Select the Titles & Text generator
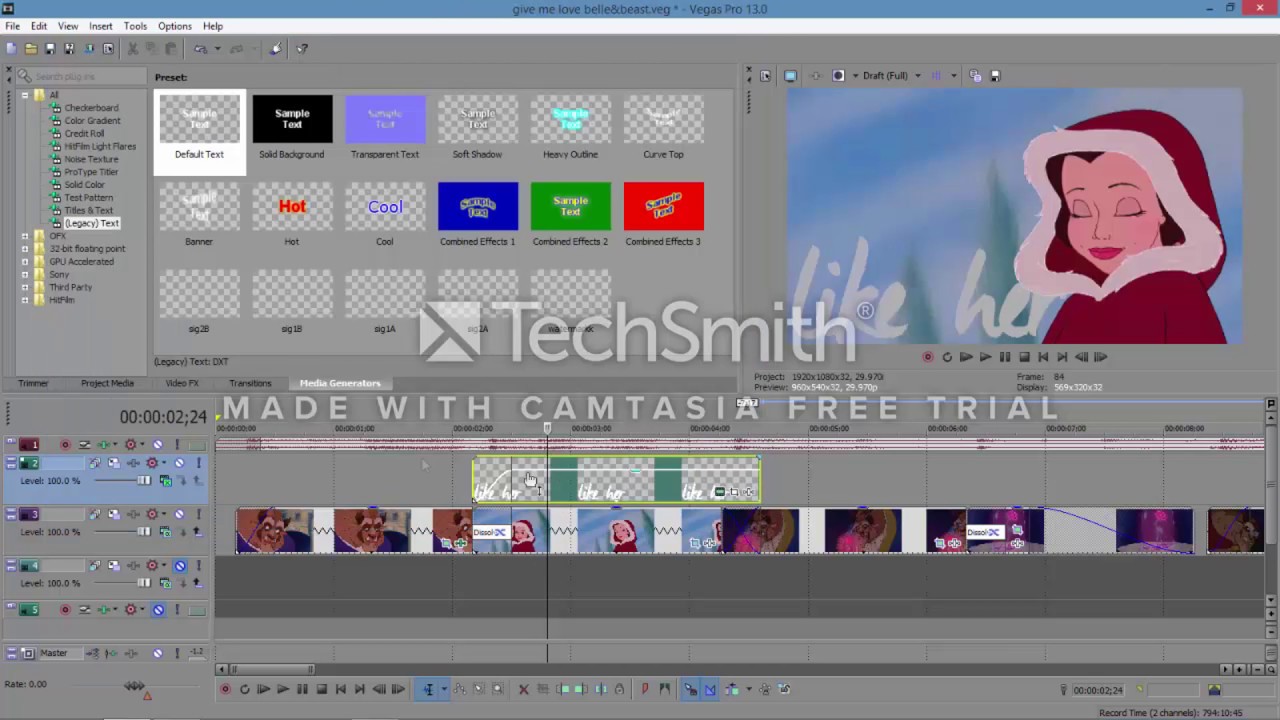This screenshot has height=720, width=1280. (89, 210)
